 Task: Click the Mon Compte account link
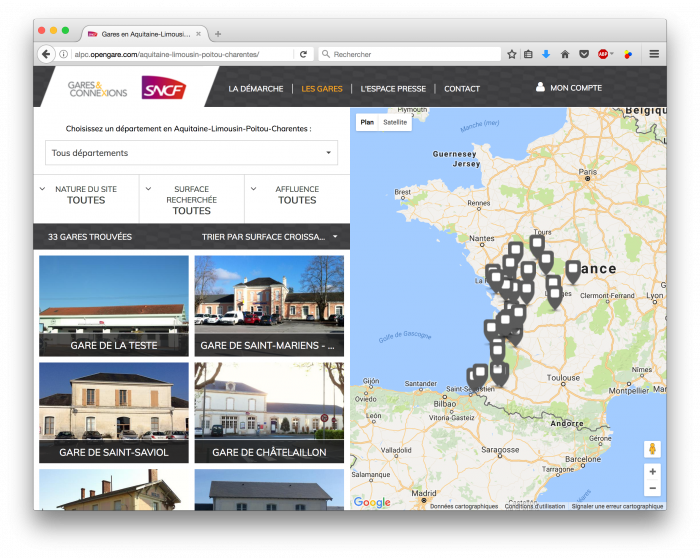pyautogui.click(x=568, y=88)
